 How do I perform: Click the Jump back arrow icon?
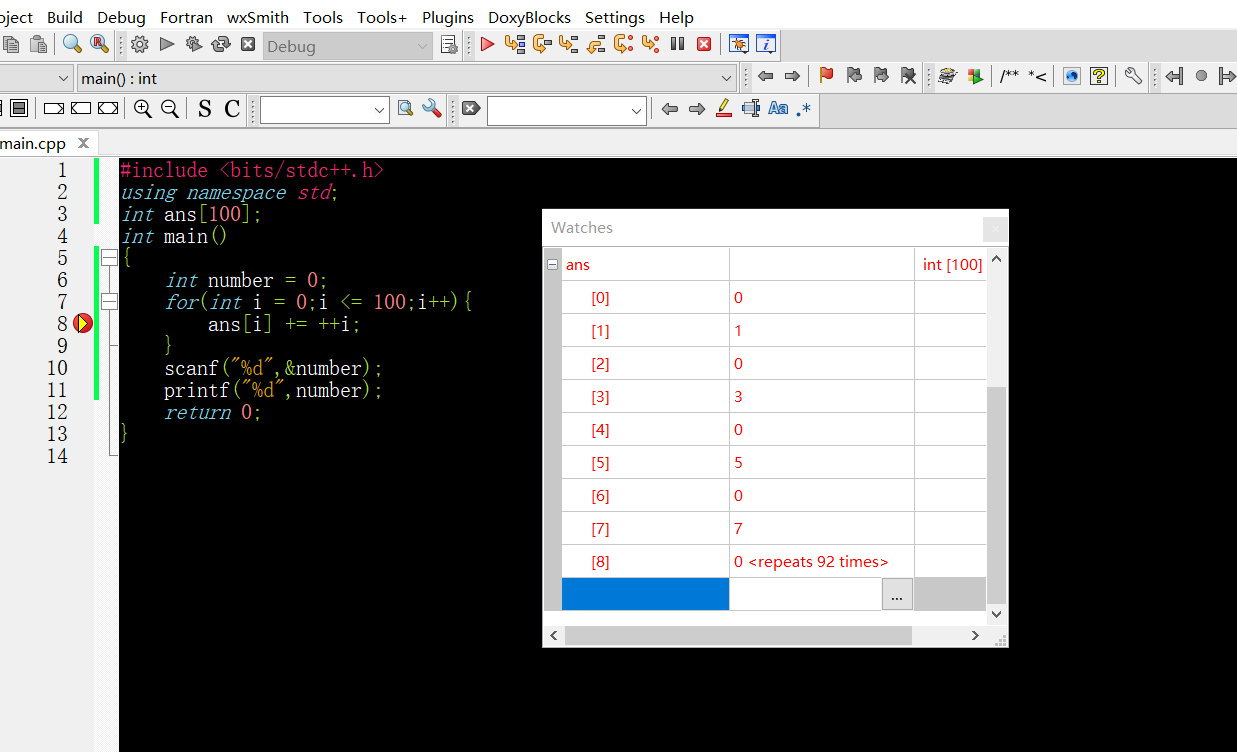(766, 76)
